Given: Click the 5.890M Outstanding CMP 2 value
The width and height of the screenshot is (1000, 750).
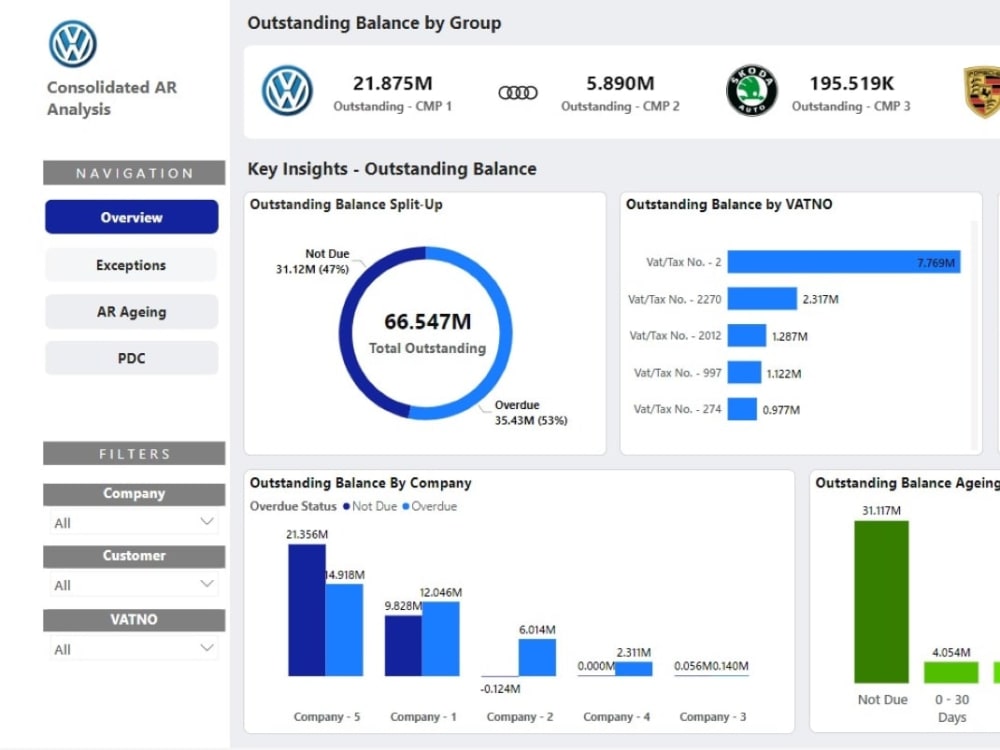Looking at the screenshot, I should point(621,84).
